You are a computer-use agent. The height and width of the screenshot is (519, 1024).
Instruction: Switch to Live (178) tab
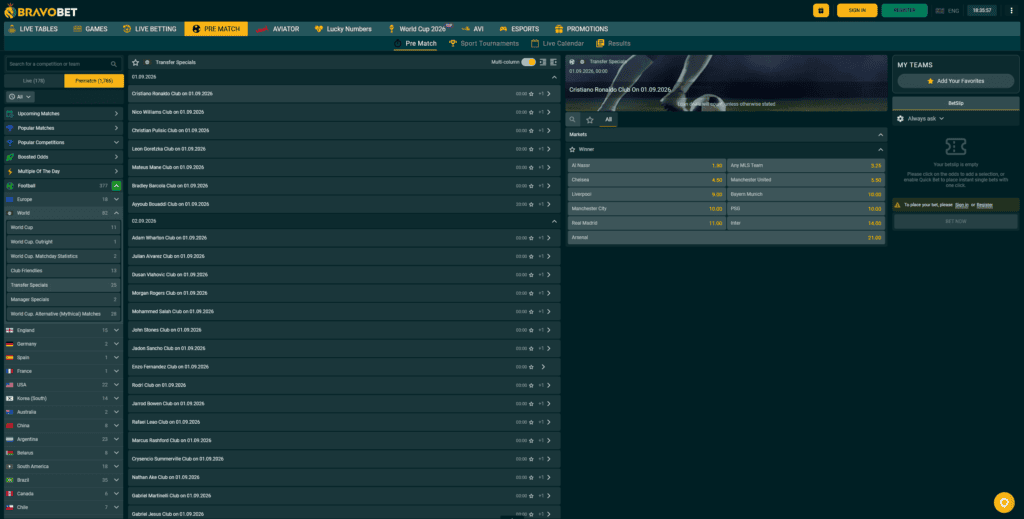34,81
